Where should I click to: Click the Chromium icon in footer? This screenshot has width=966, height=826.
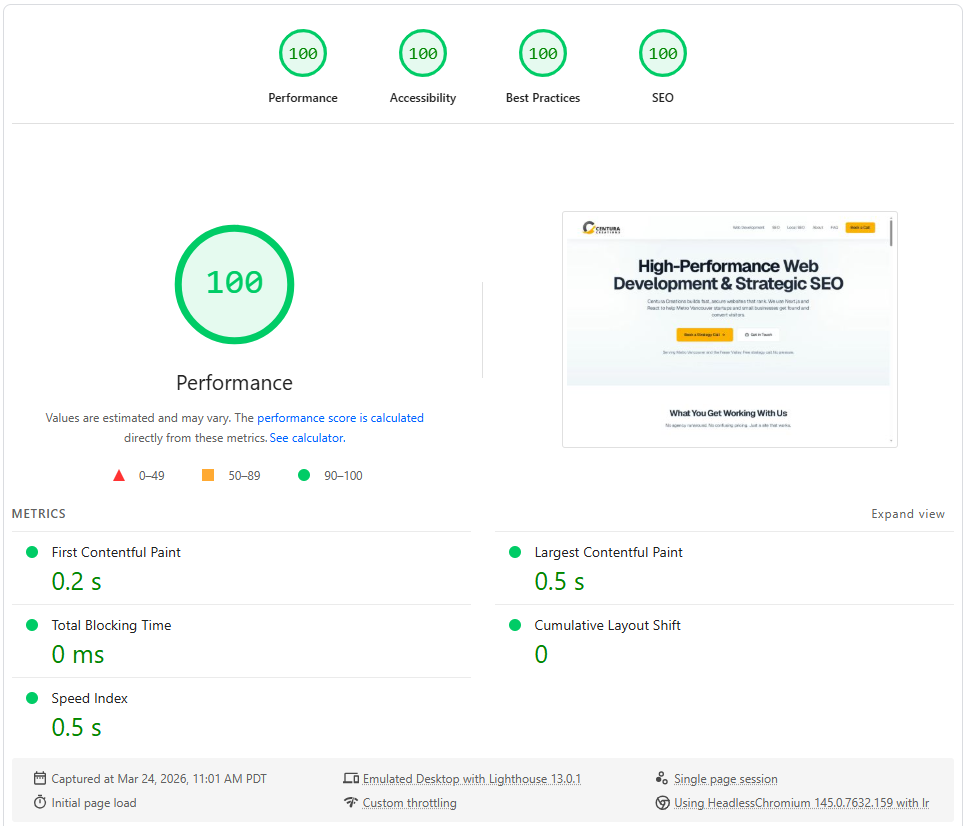[661, 802]
